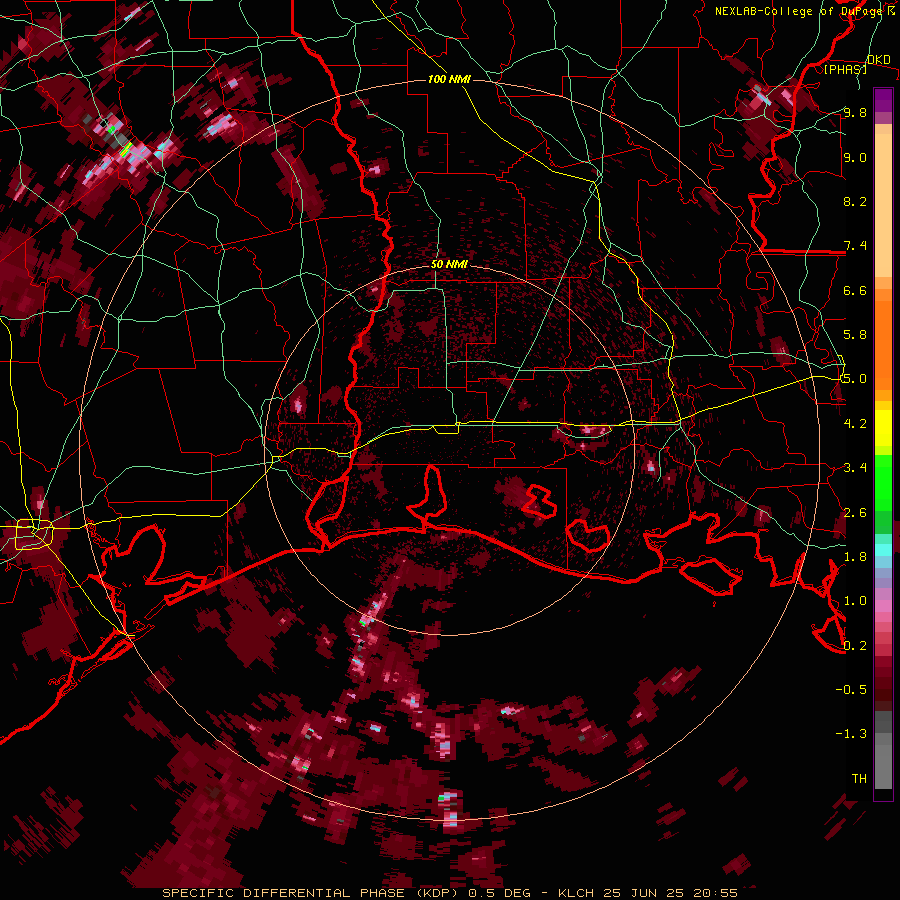Click the 4.2 value on the color scale
The image size is (900, 900).
(x=855, y=424)
